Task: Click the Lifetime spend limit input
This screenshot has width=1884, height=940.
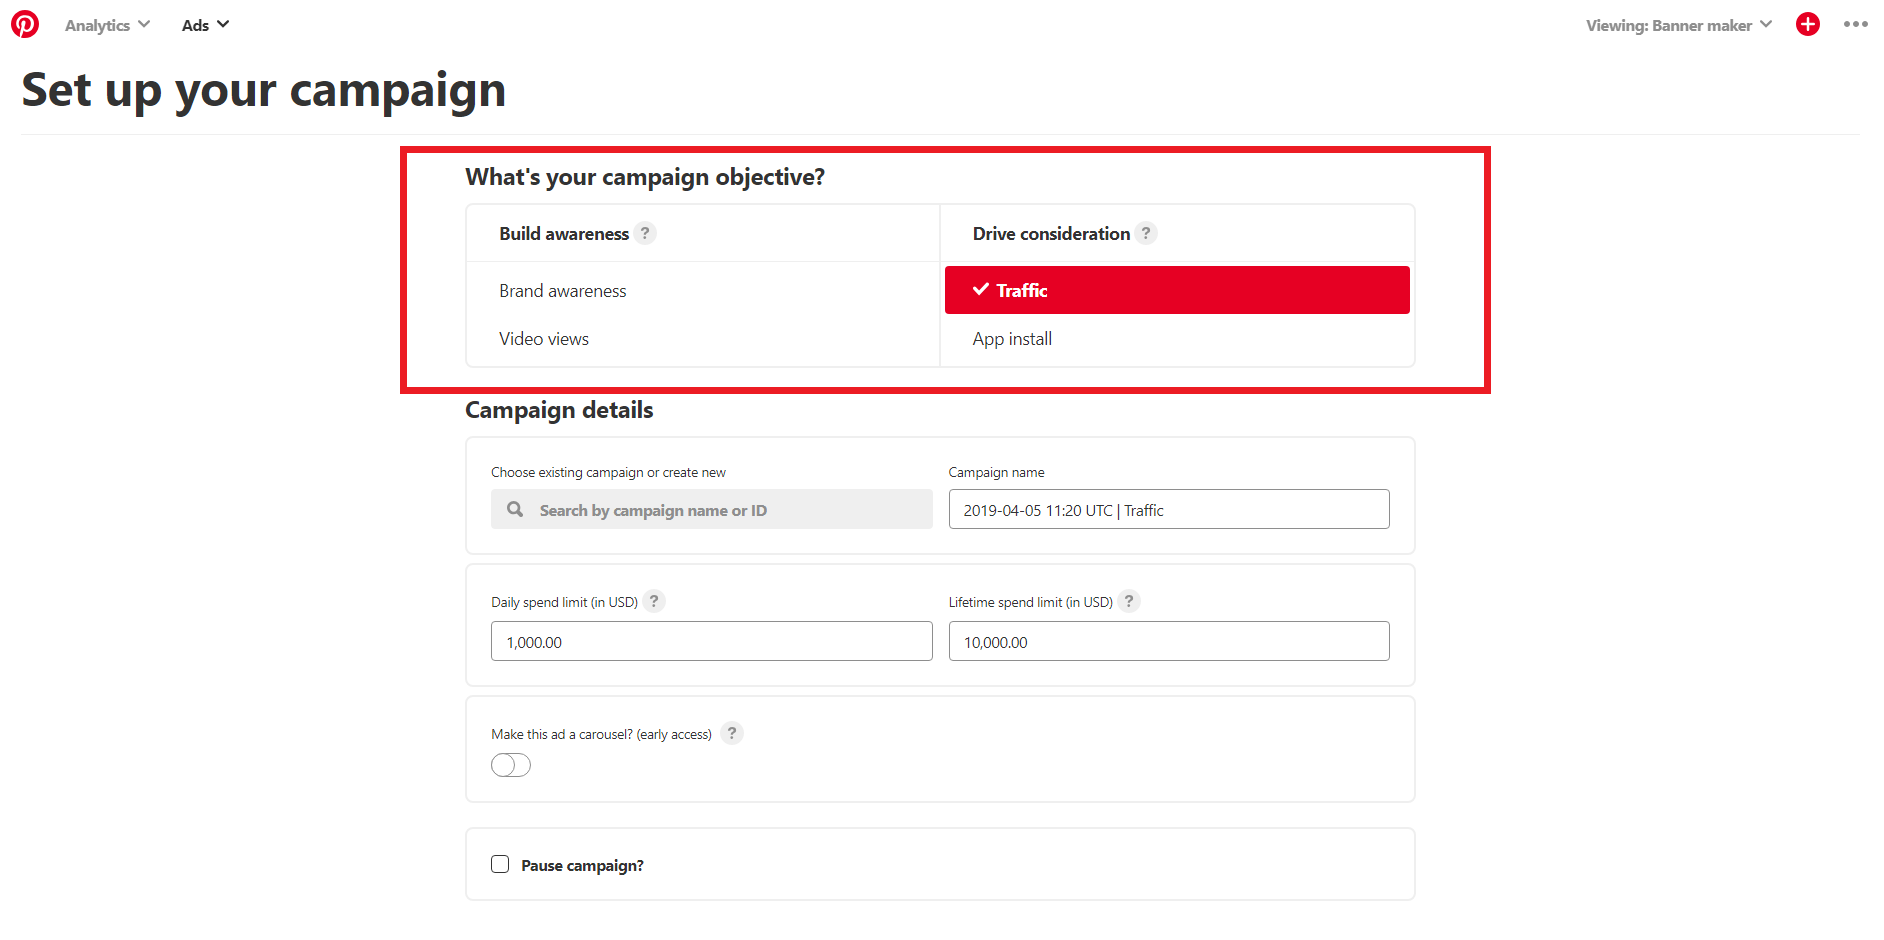Action: point(1169,641)
